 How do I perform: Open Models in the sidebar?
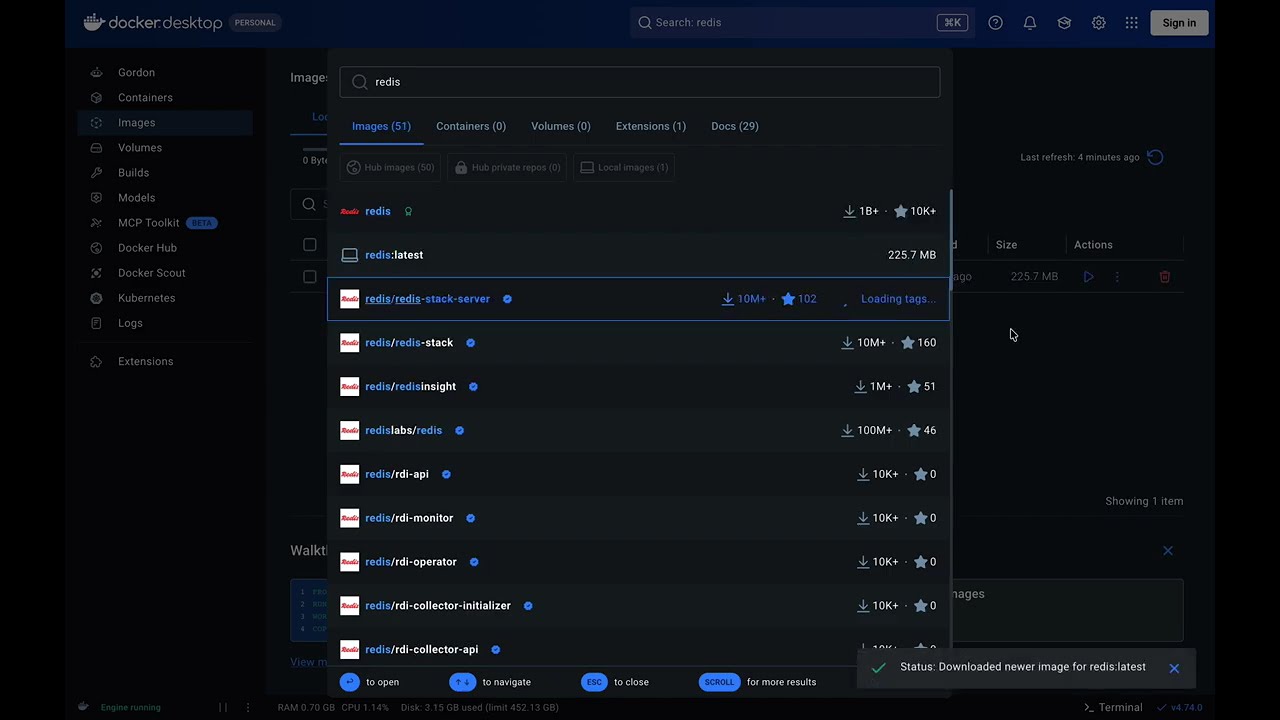click(x=136, y=198)
